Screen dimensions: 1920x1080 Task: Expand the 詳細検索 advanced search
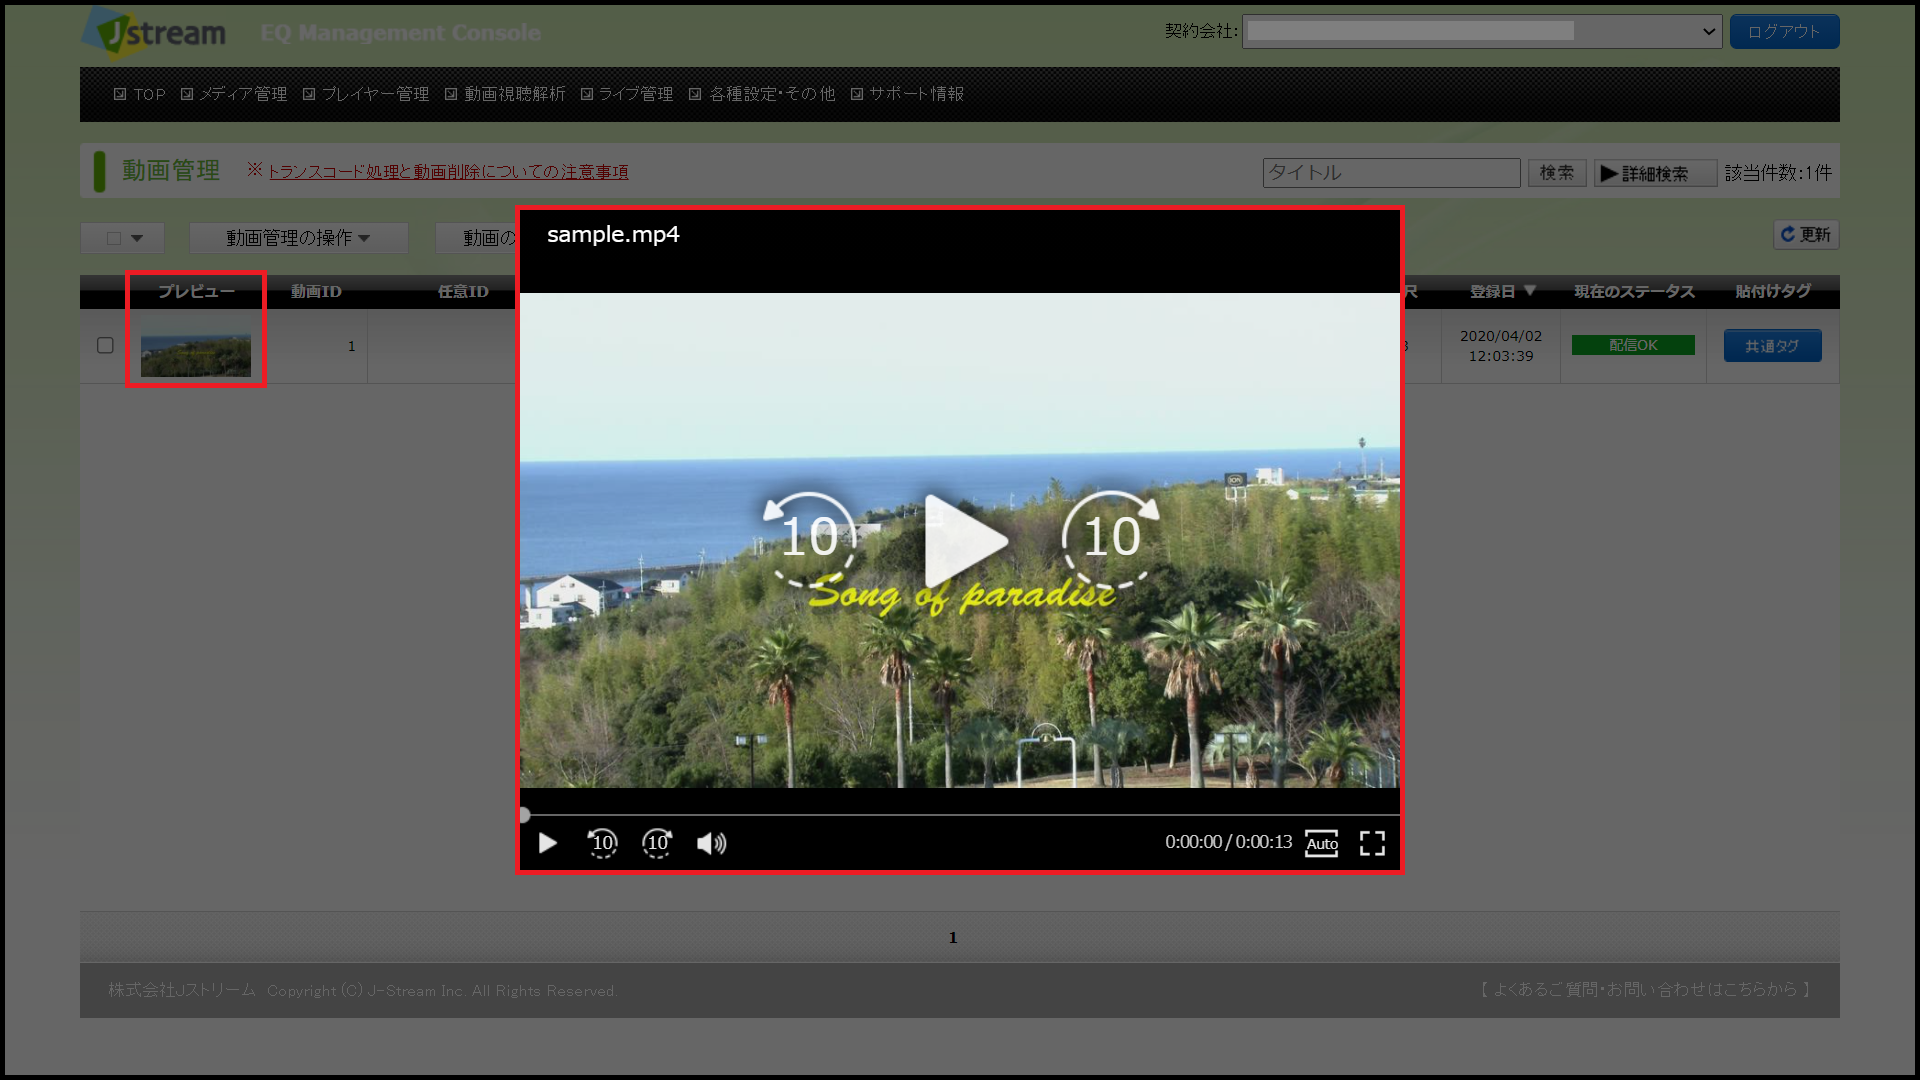[1654, 173]
